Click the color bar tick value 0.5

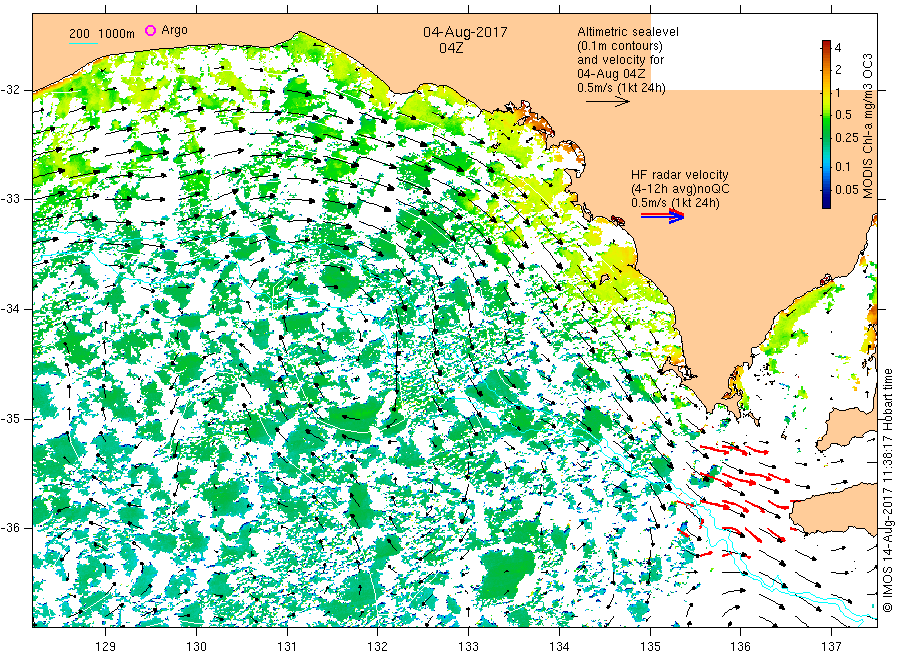[843, 115]
